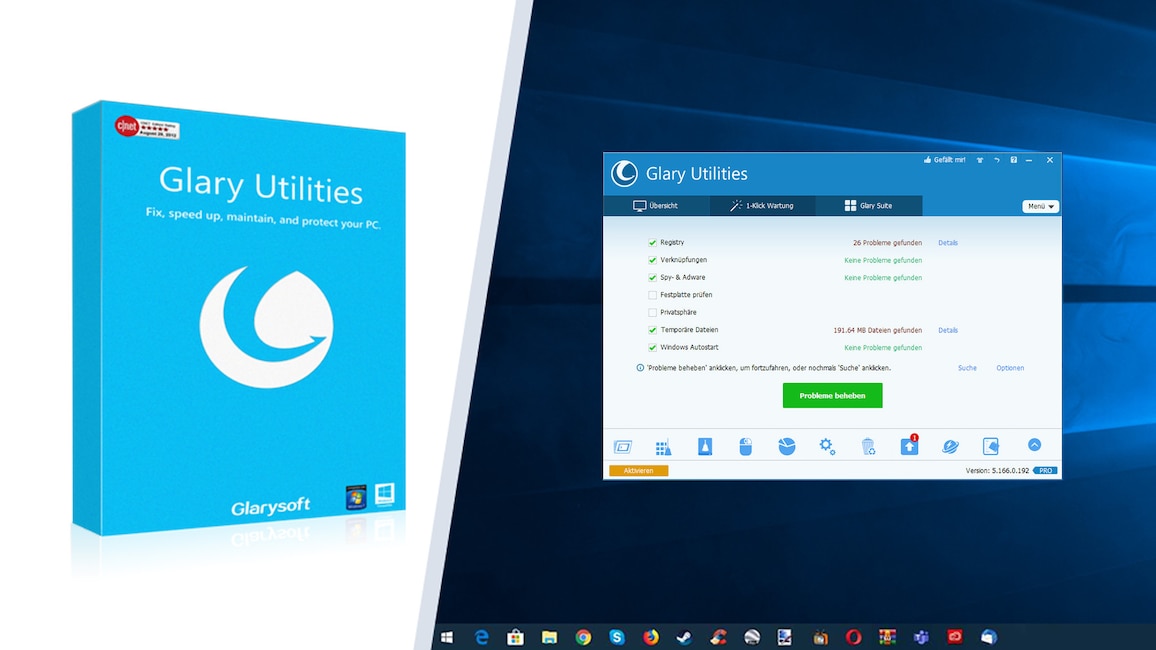
Task: Open Skype from taskbar
Action: click(x=617, y=637)
